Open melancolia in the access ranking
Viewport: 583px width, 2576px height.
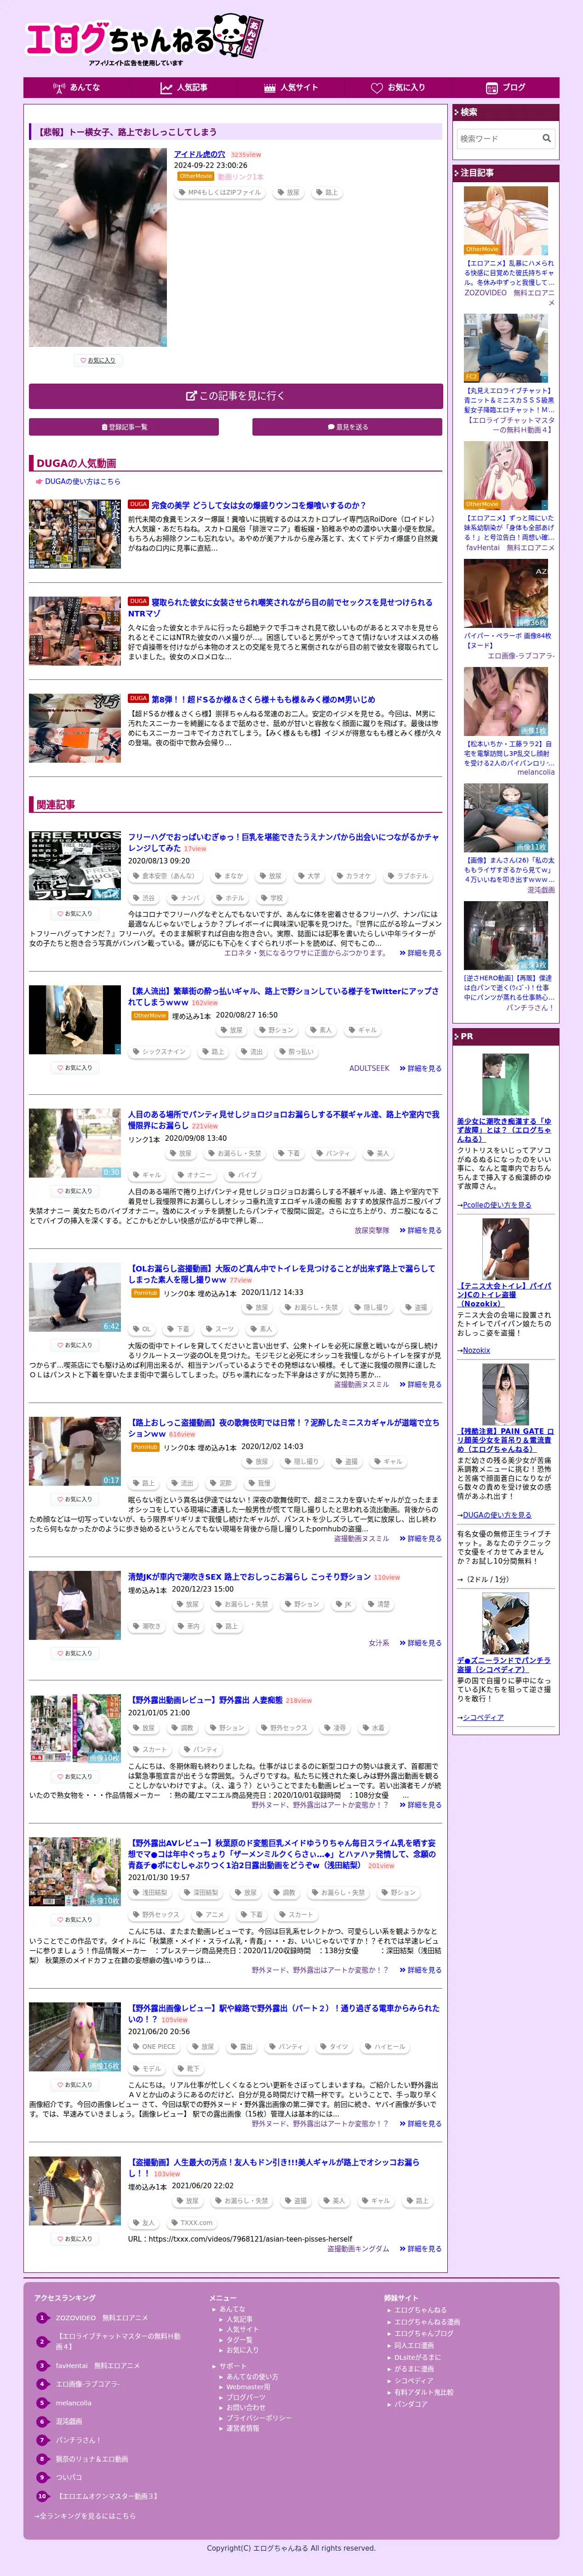coord(73,2403)
